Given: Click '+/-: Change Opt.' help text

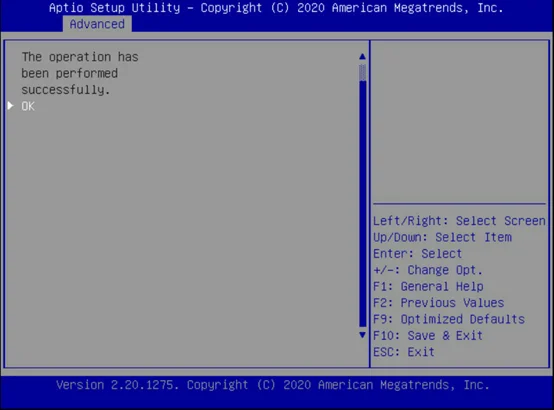Looking at the screenshot, I should pyautogui.click(x=428, y=270).
